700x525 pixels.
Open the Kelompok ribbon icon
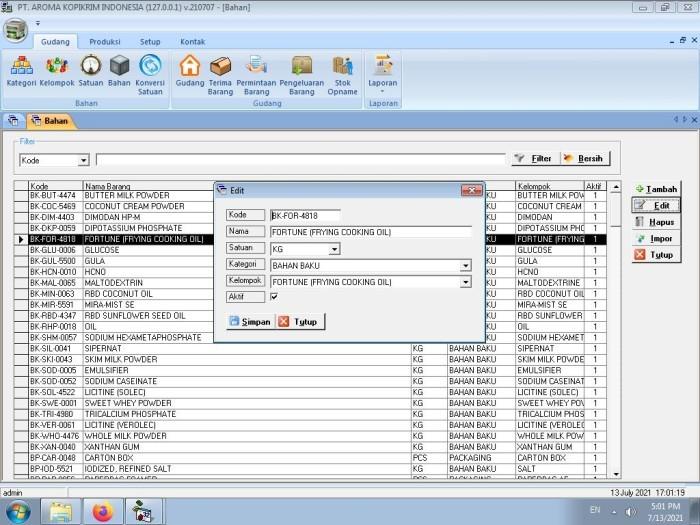point(57,72)
